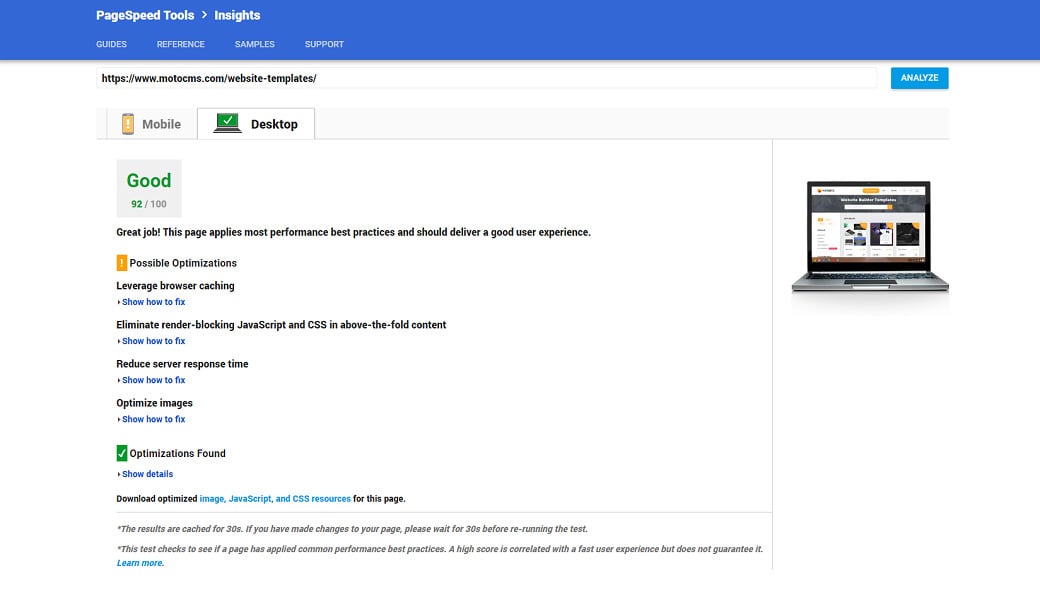Go to the Samples section

[255, 44]
